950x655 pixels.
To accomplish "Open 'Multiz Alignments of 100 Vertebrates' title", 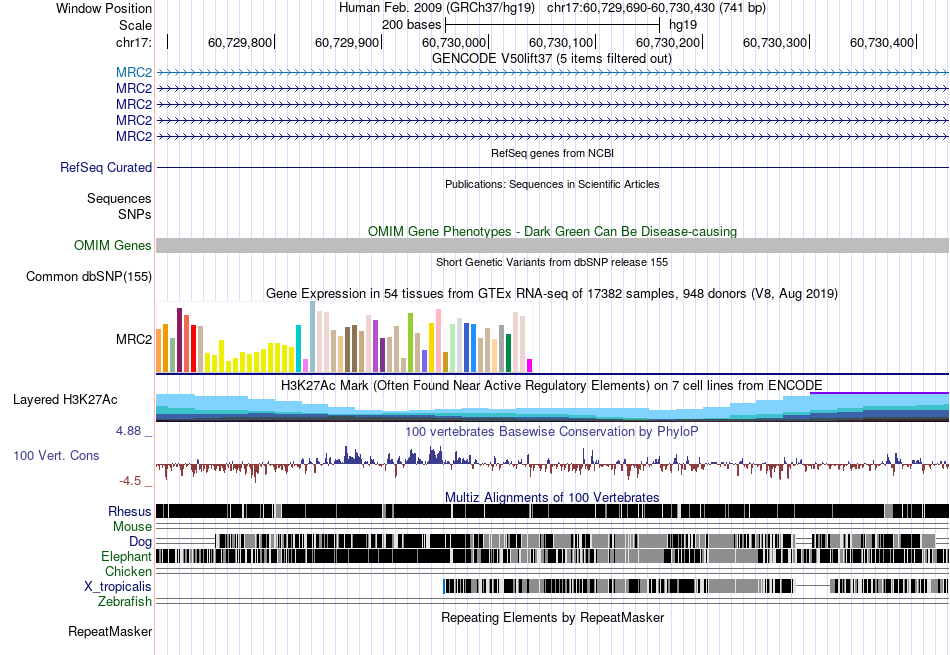I will point(552,497).
